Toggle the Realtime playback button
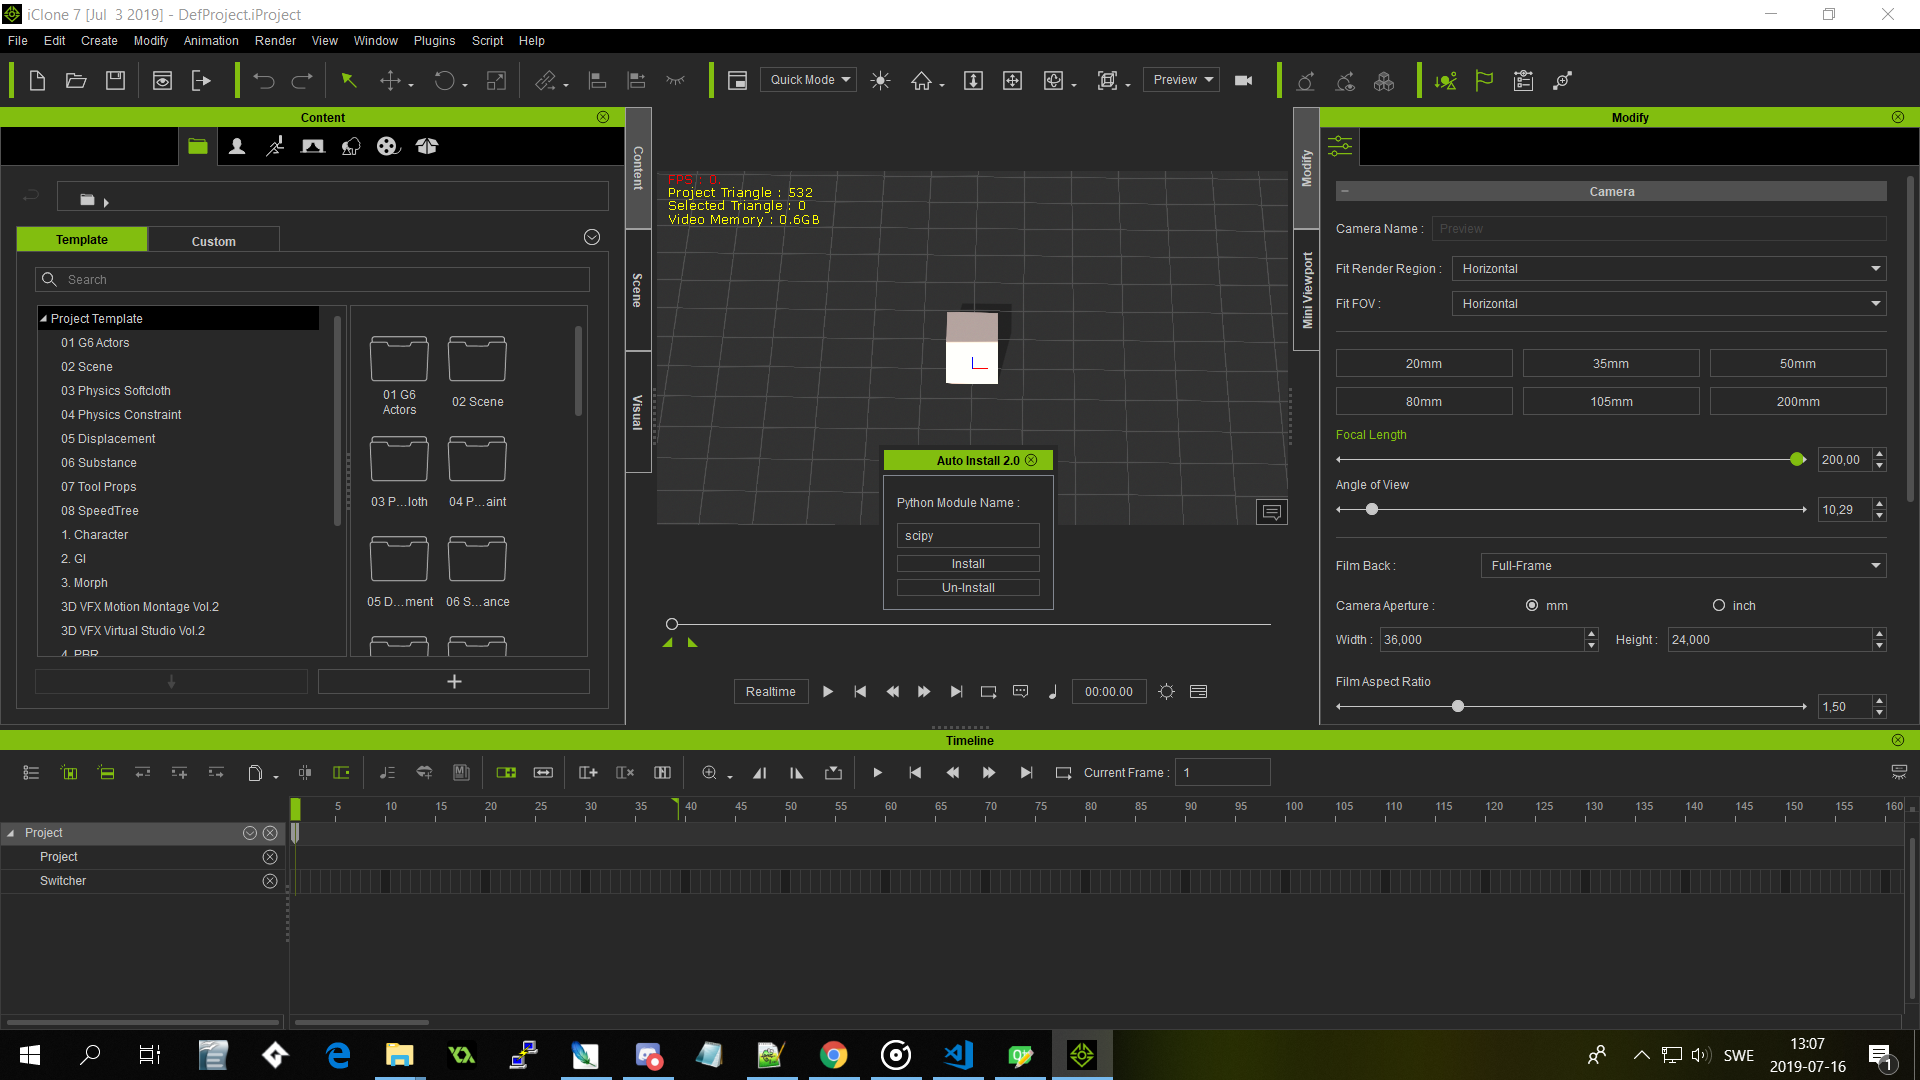The image size is (1920, 1080). pos(770,692)
